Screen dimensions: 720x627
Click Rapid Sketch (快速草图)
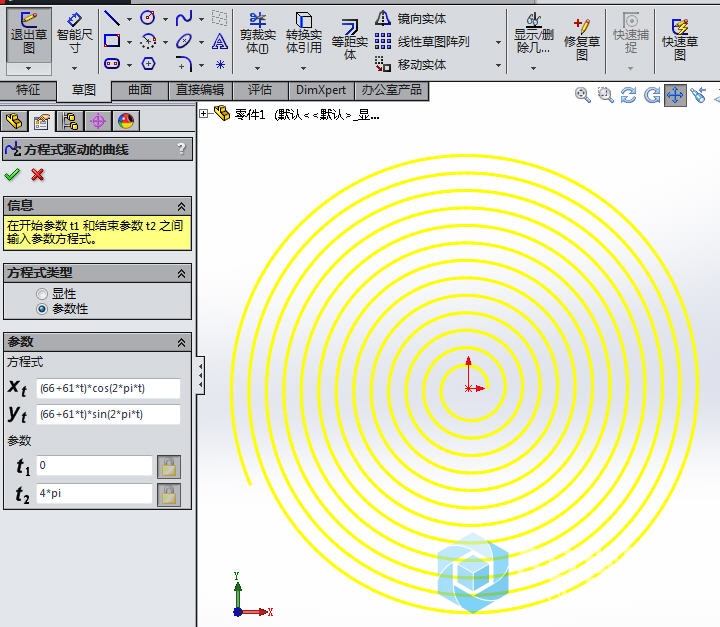680,40
